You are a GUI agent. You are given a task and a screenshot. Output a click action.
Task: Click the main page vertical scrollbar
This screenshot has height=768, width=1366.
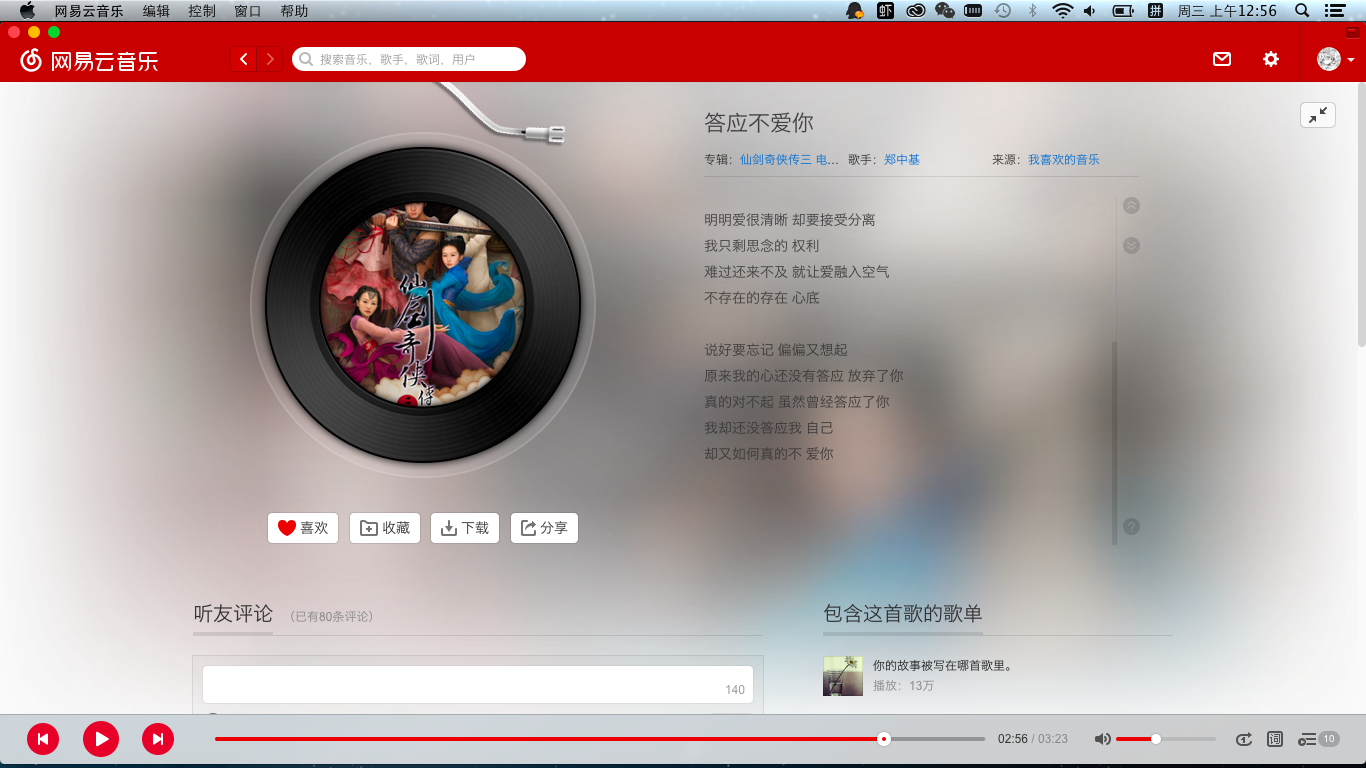tap(1361, 215)
